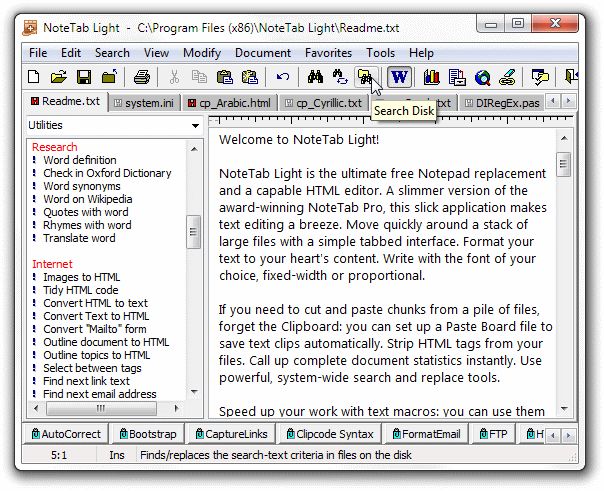
Task: Run the Translate word clip
Action: pos(79,238)
